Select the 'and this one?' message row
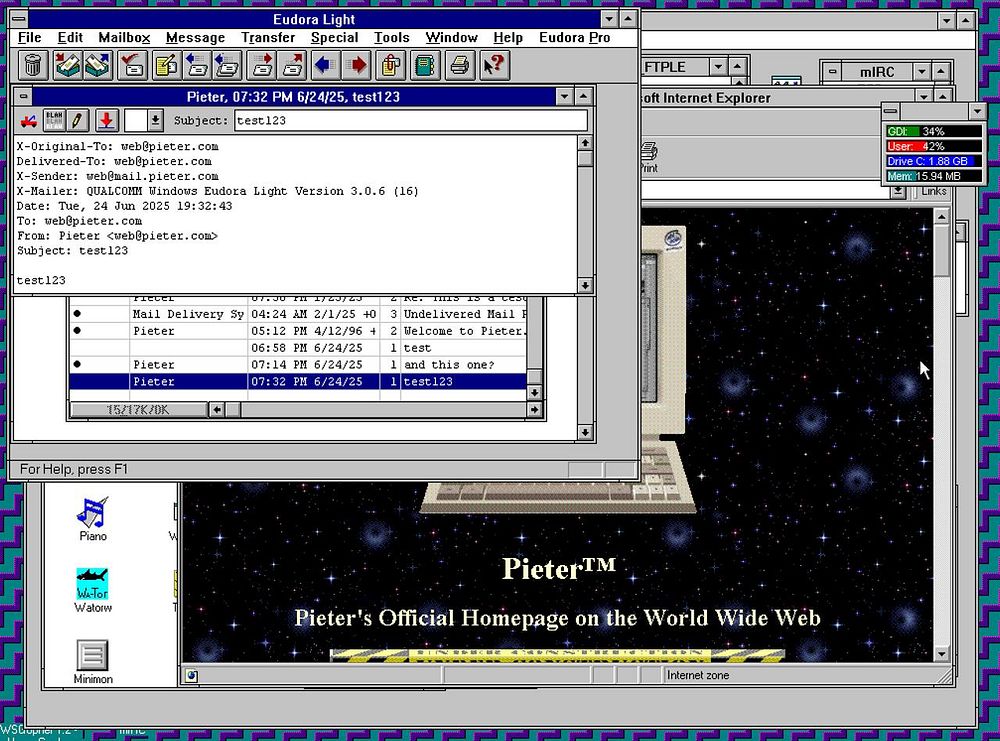The width and height of the screenshot is (1000, 741). pyautogui.click(x=298, y=365)
